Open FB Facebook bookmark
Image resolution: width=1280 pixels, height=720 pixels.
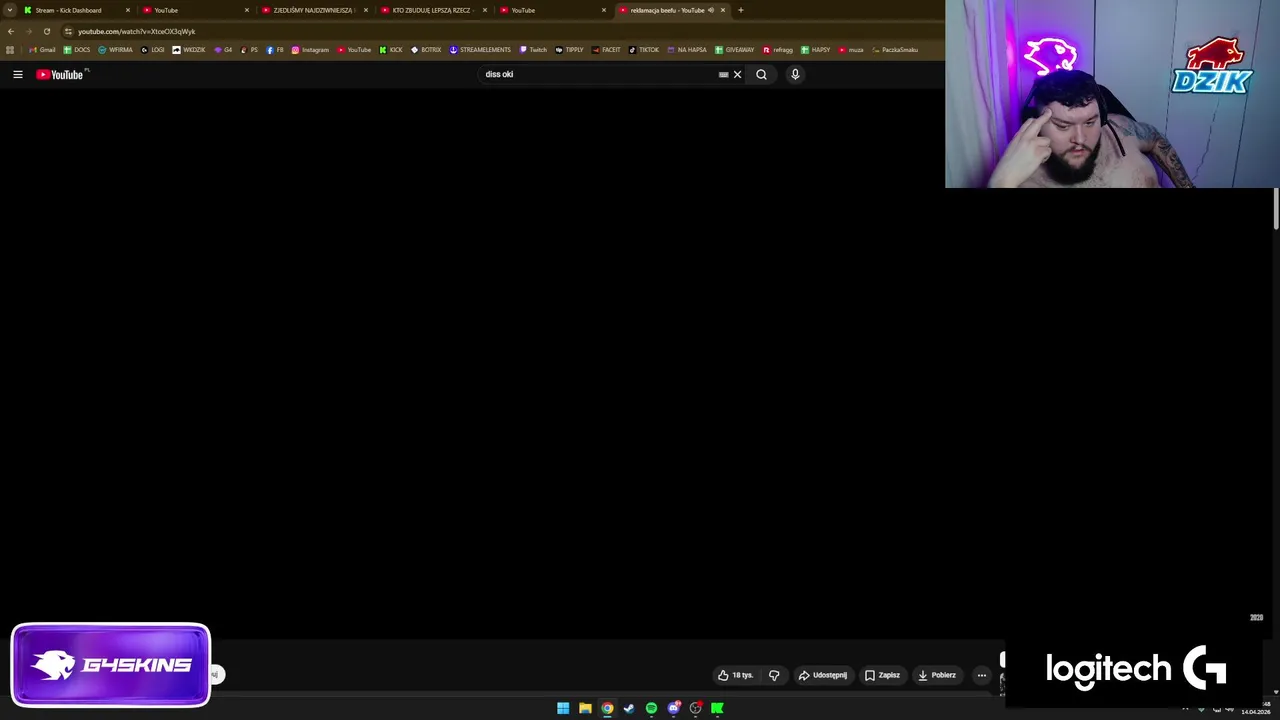click(x=275, y=50)
